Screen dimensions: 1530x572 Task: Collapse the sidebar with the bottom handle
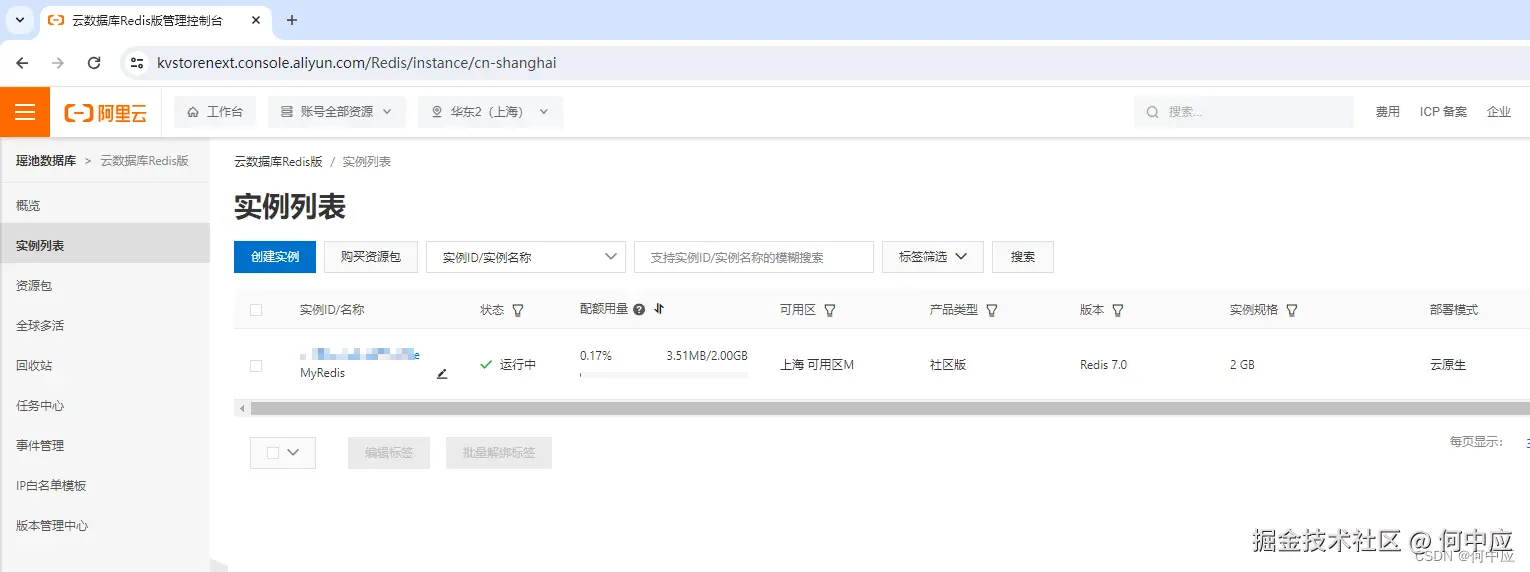click(218, 565)
